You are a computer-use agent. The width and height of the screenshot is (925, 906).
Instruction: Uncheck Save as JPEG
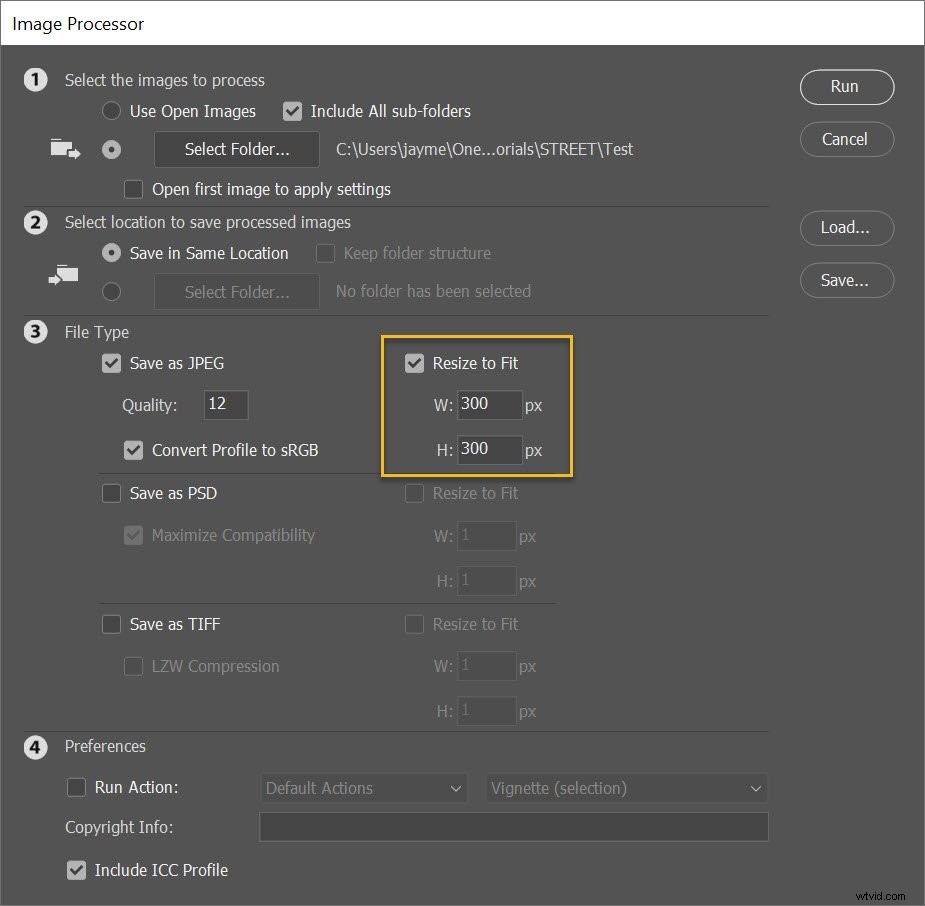pyautogui.click(x=111, y=363)
